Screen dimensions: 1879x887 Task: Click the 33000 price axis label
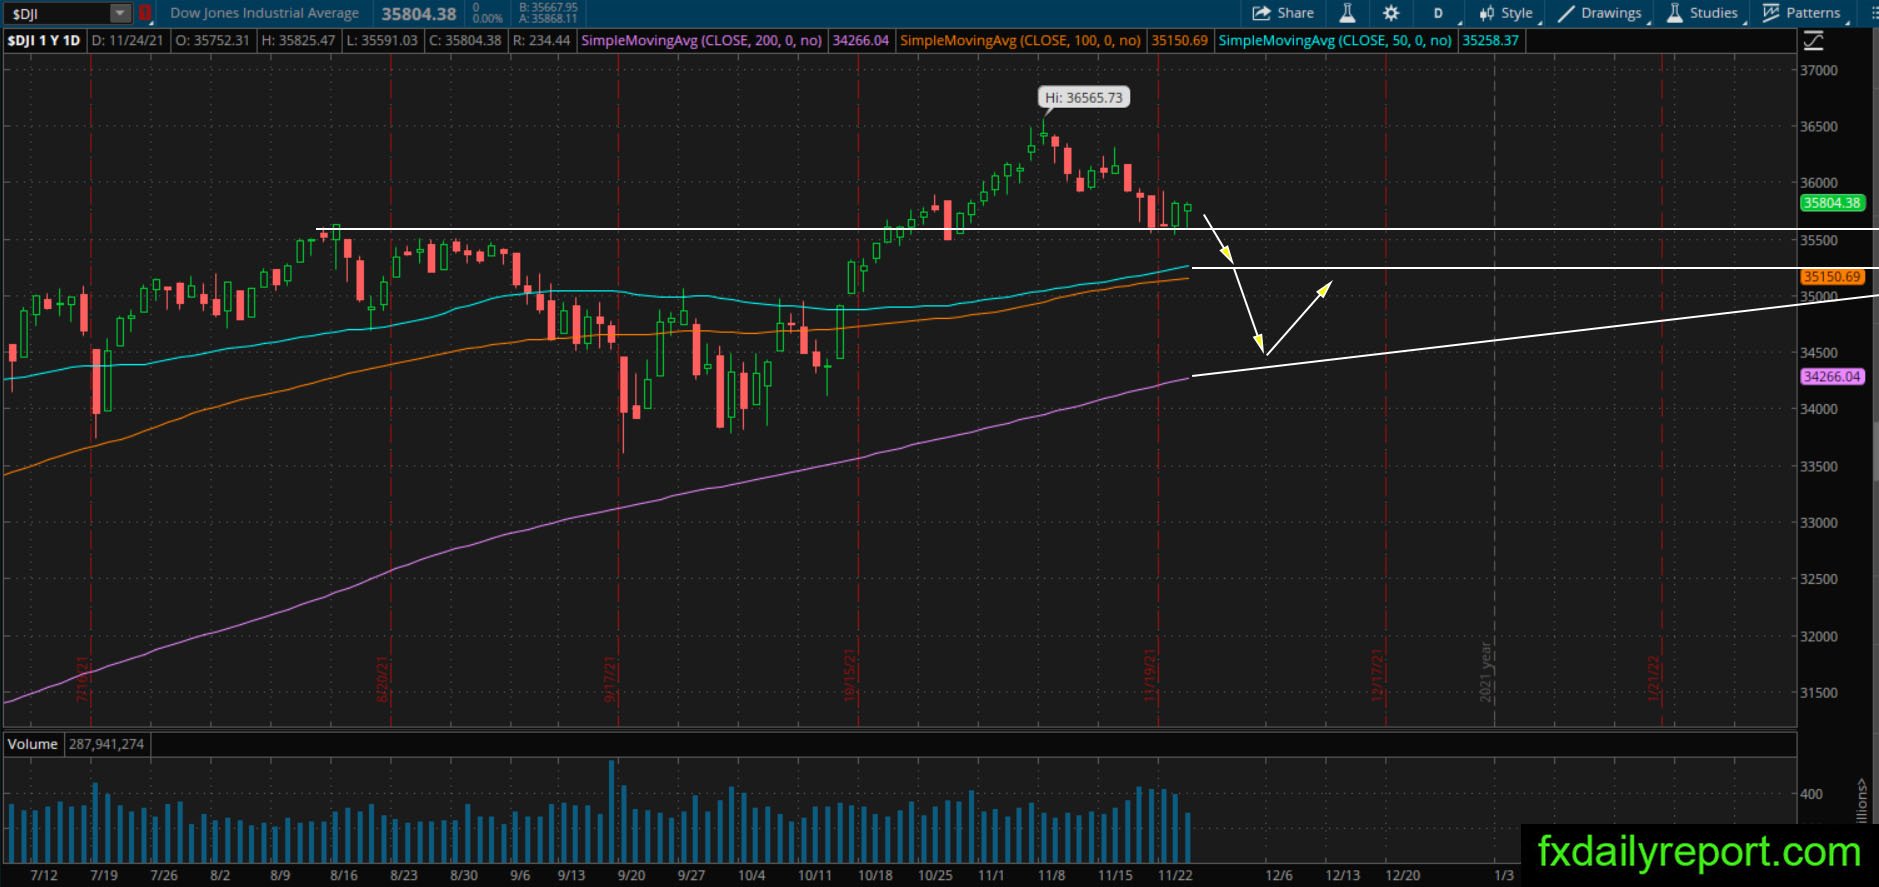[1819, 523]
